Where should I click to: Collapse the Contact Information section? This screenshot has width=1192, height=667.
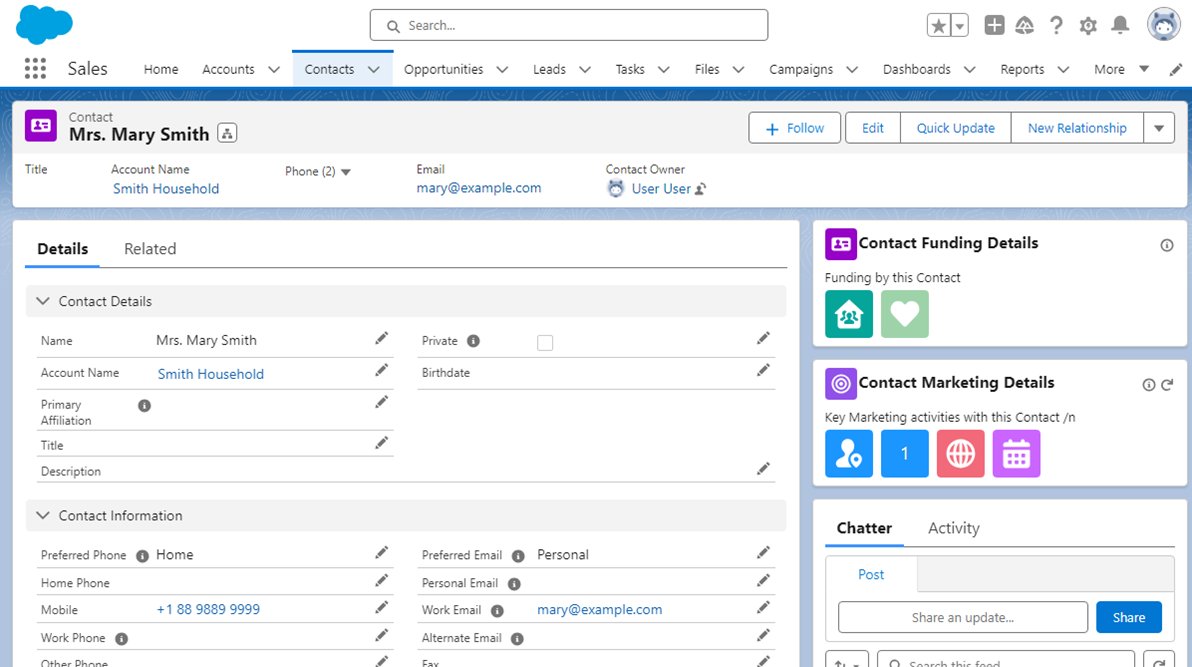pyautogui.click(x=43, y=516)
